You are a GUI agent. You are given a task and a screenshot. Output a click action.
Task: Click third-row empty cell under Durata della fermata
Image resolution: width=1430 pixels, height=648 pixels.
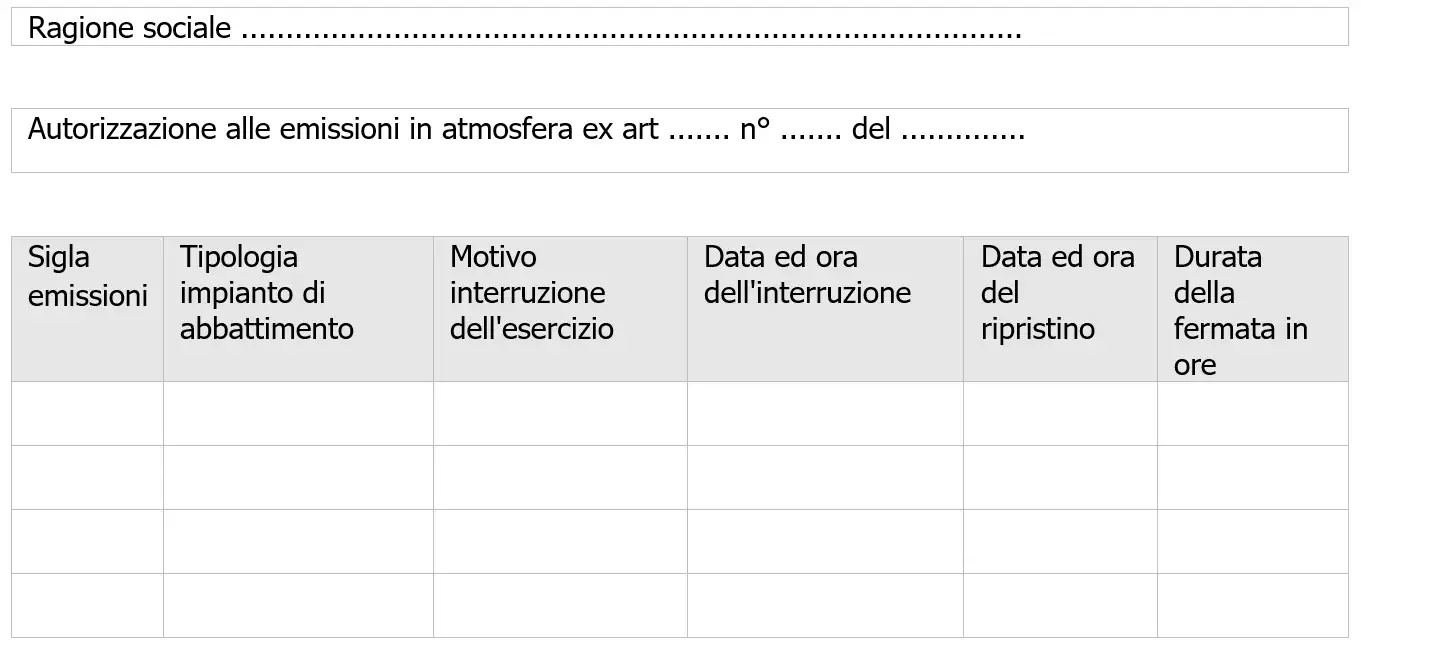1252,542
